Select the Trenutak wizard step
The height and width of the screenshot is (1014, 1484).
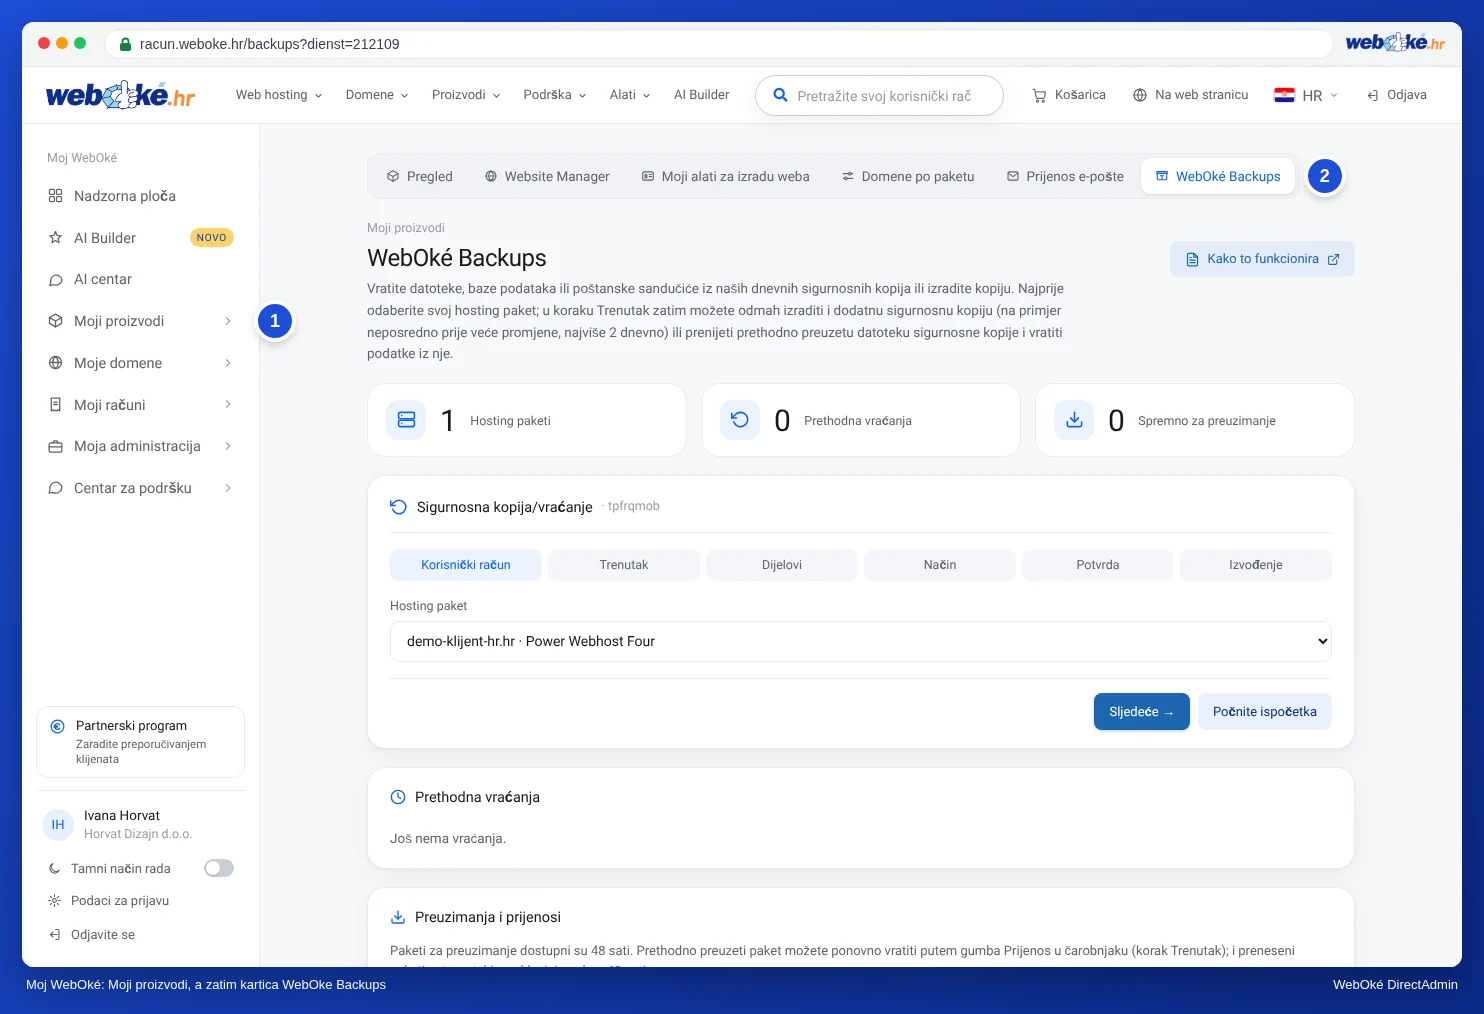pos(624,565)
